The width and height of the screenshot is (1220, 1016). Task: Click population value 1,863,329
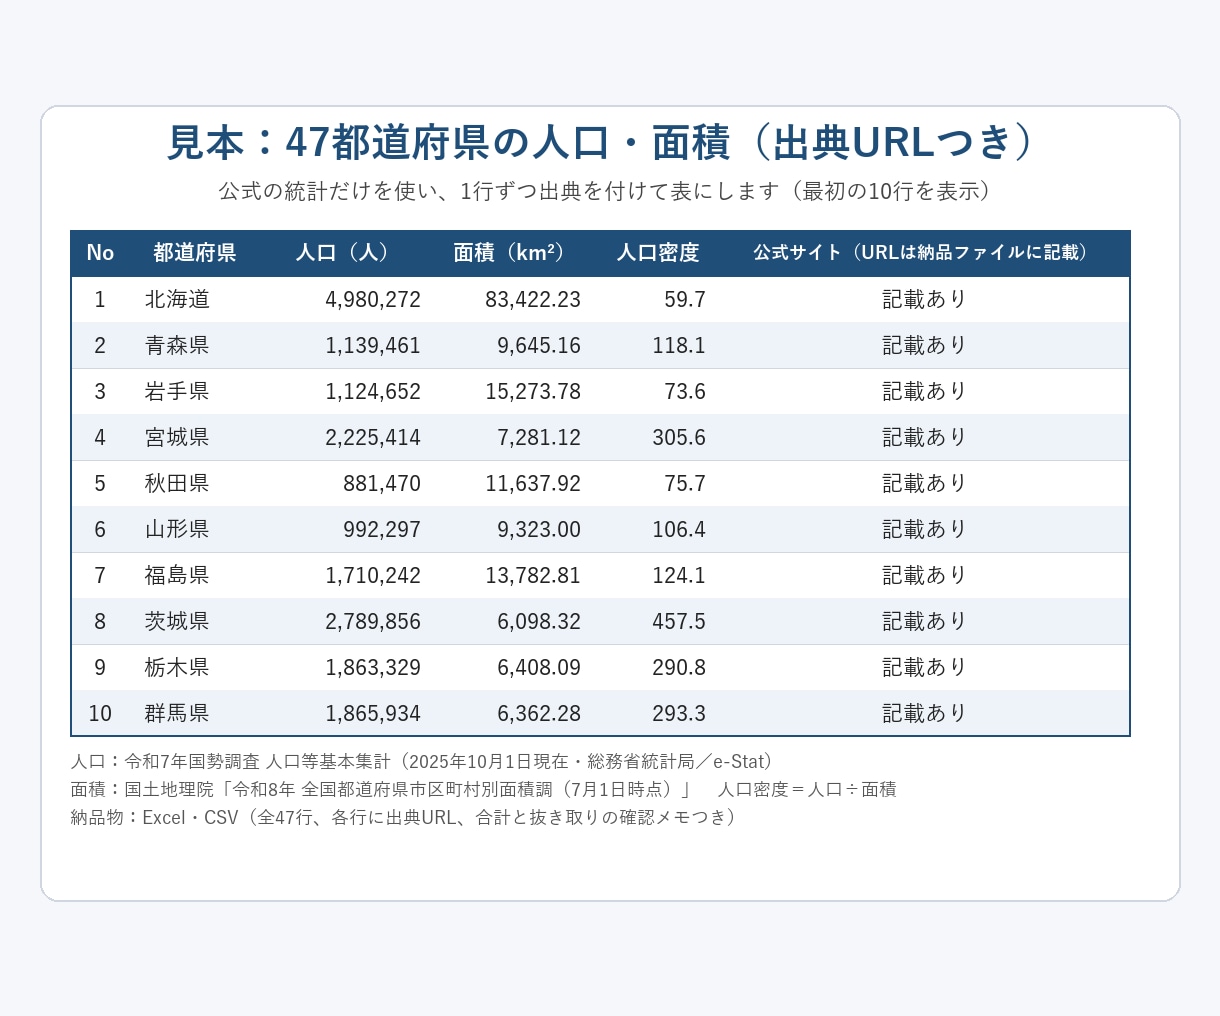click(373, 668)
